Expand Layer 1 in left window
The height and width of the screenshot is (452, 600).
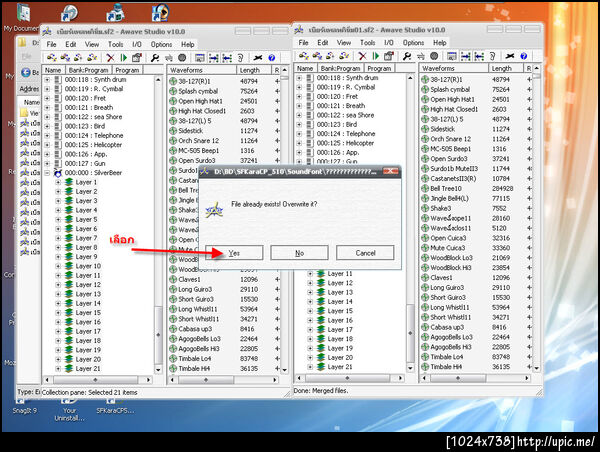point(58,182)
